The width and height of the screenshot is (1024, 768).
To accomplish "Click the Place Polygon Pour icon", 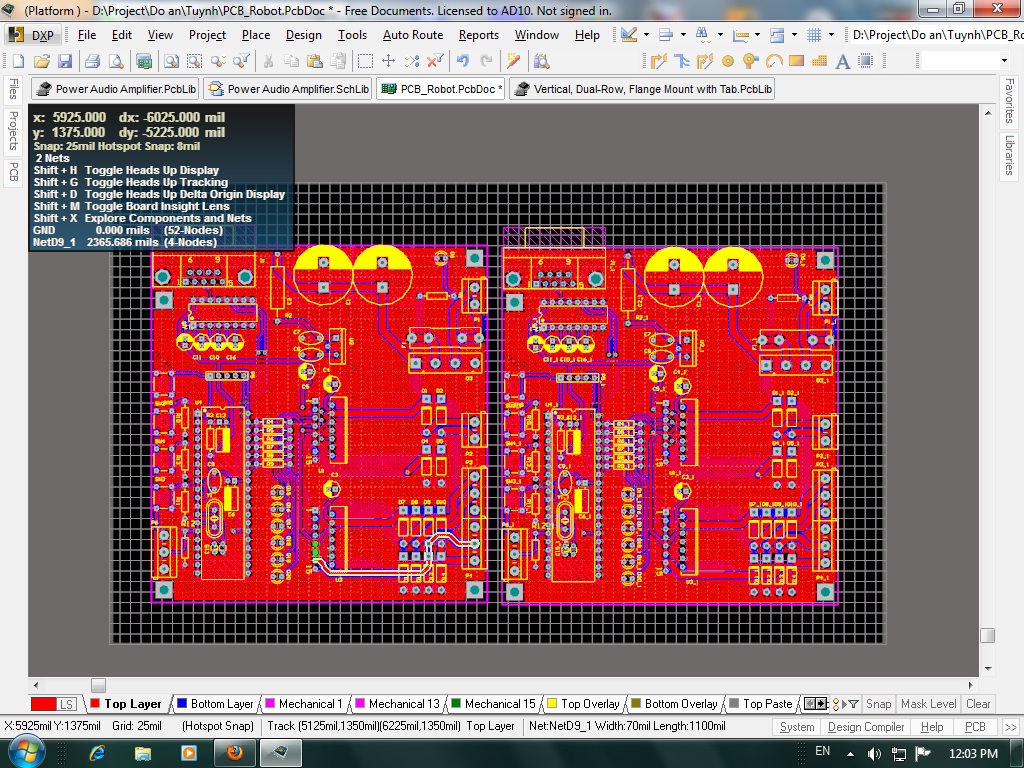I will pyautogui.click(x=819, y=61).
